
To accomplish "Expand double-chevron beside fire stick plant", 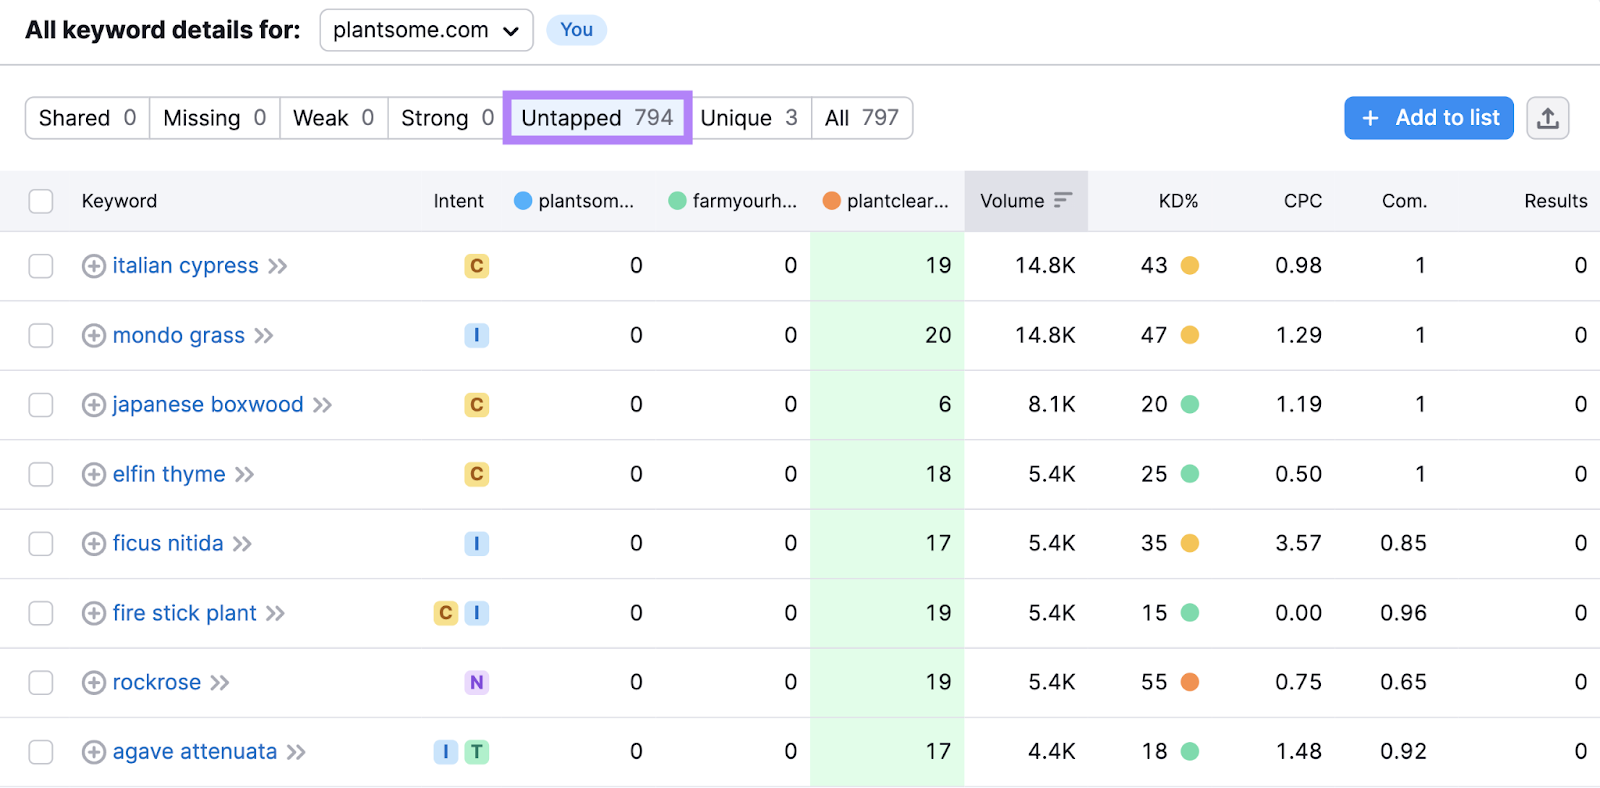I will click(276, 613).
